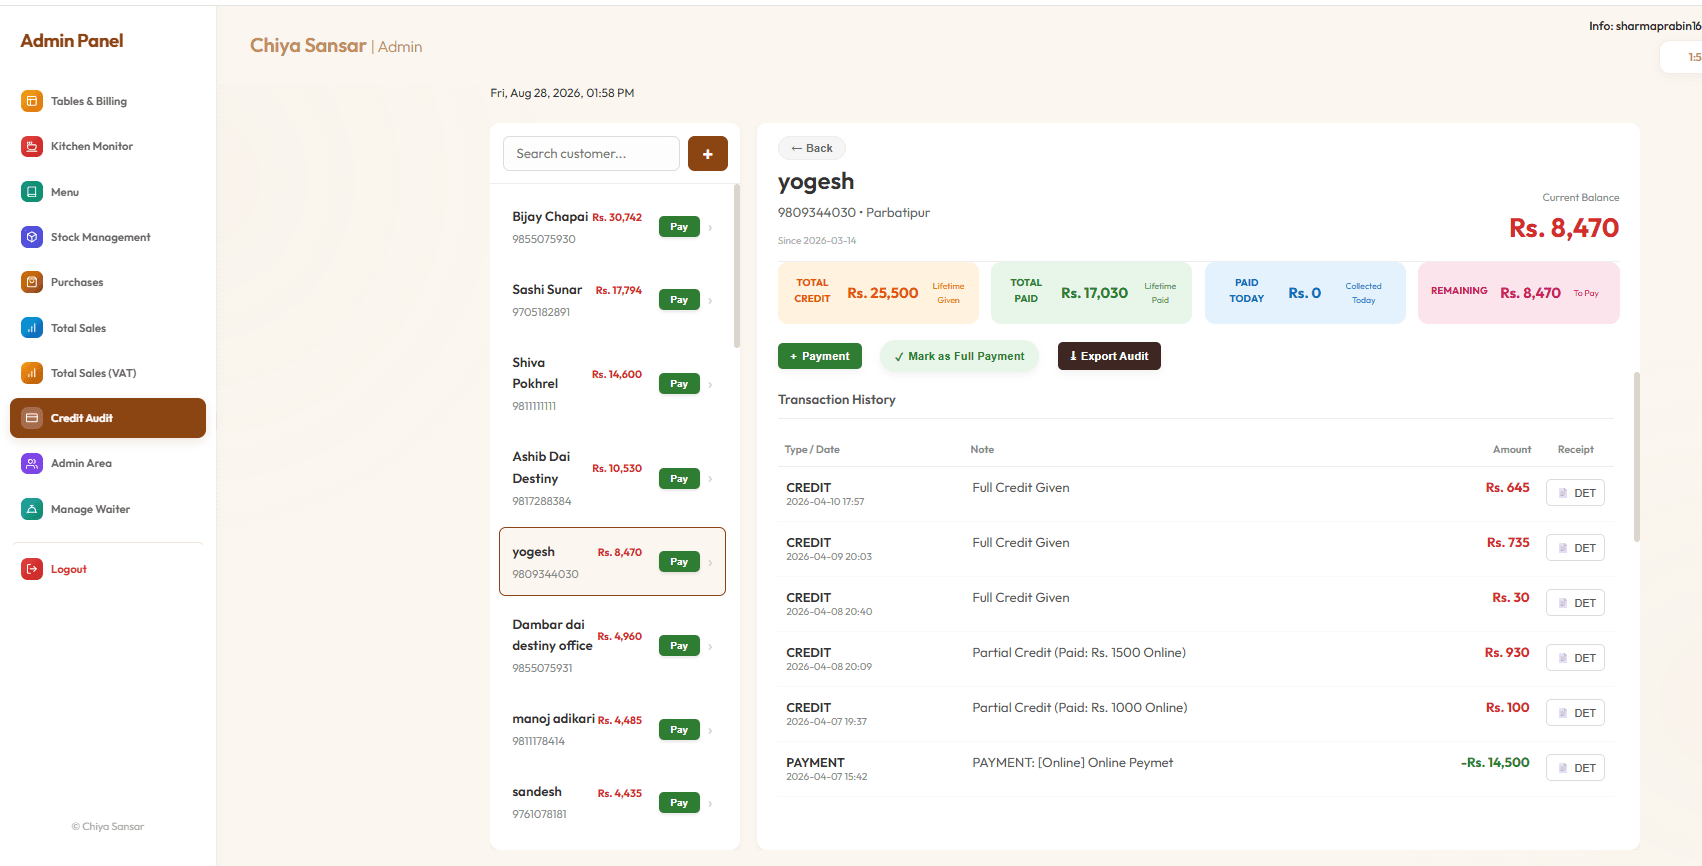Open DET receipt for Rs. 735 credit
The width and height of the screenshot is (1702, 866).
coord(1575,548)
